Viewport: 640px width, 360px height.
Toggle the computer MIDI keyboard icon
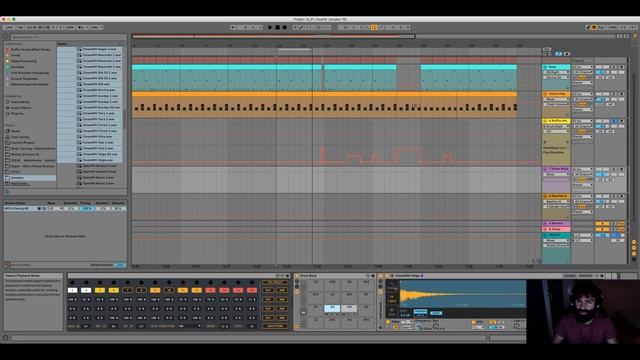[594, 27]
